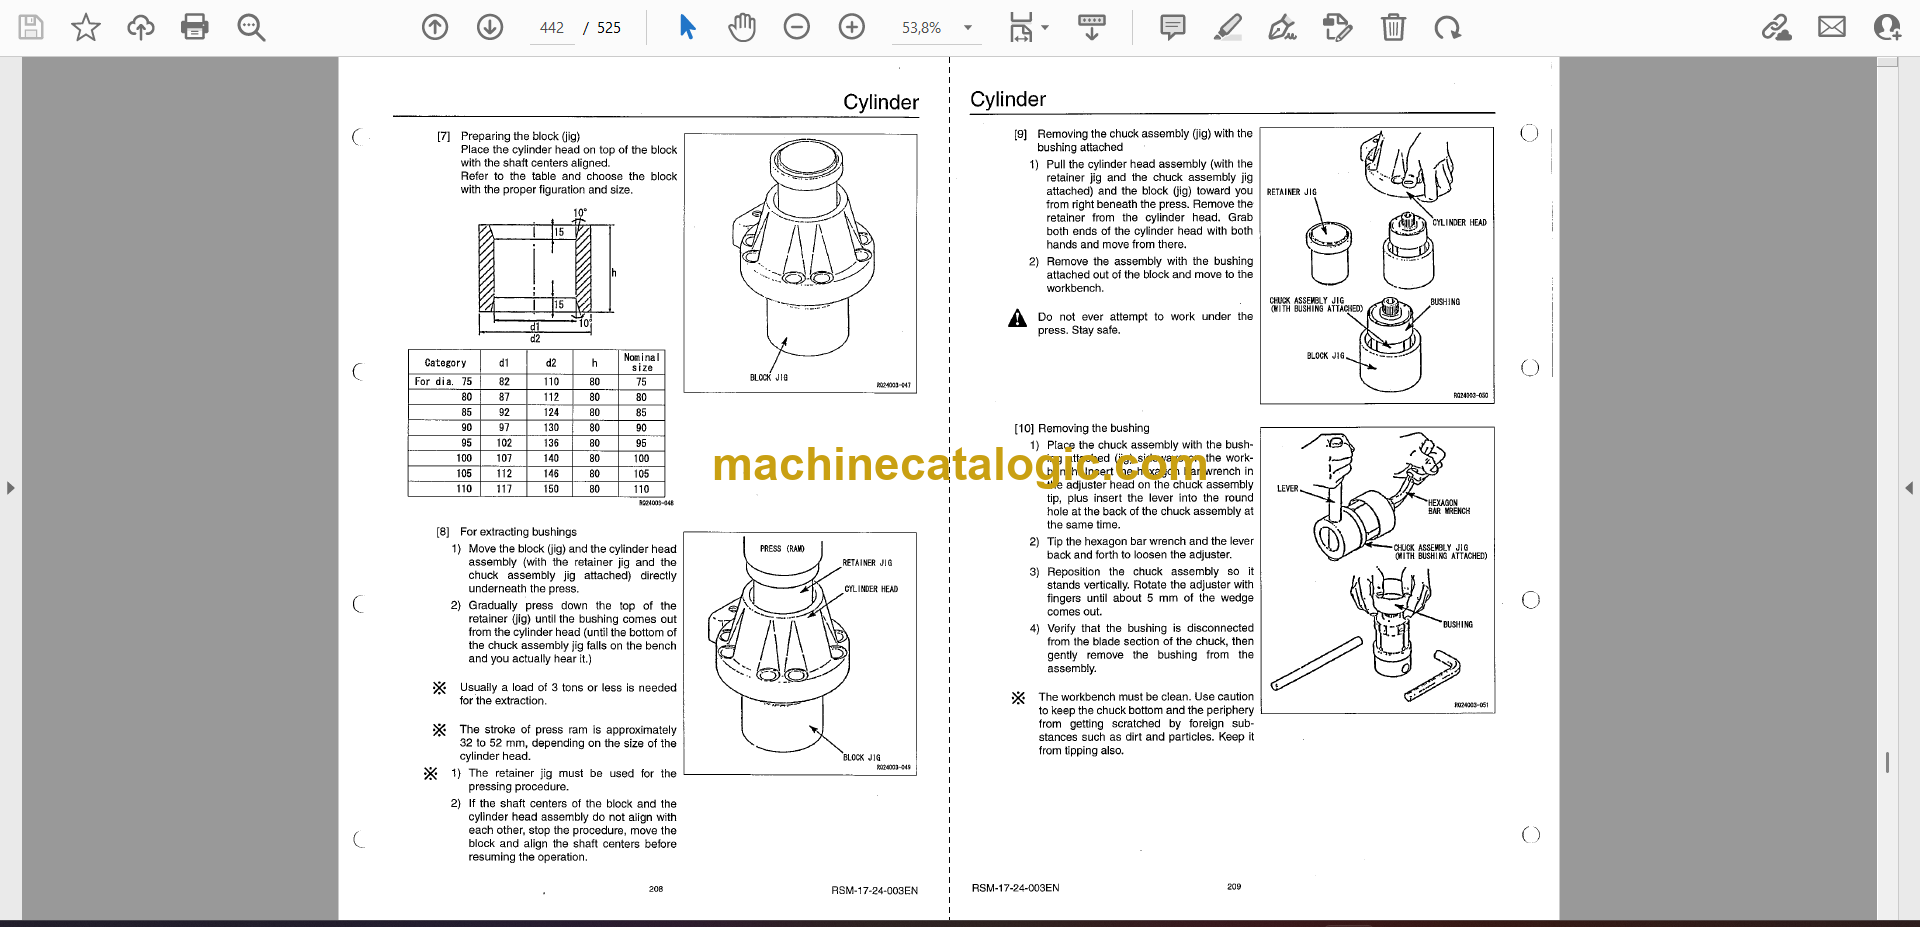Upload file to cloud
Viewport: 1920px width, 927px height.
141,27
